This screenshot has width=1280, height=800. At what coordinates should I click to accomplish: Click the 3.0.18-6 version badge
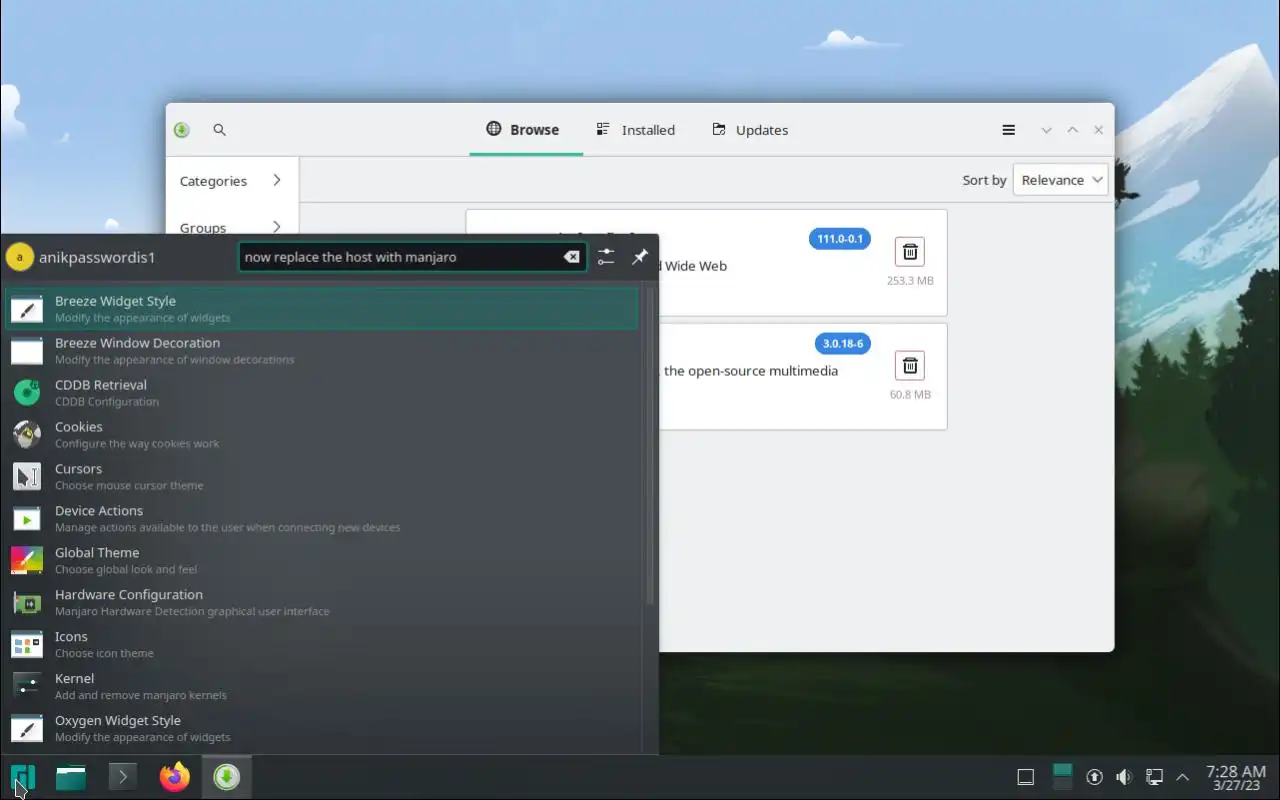click(843, 344)
